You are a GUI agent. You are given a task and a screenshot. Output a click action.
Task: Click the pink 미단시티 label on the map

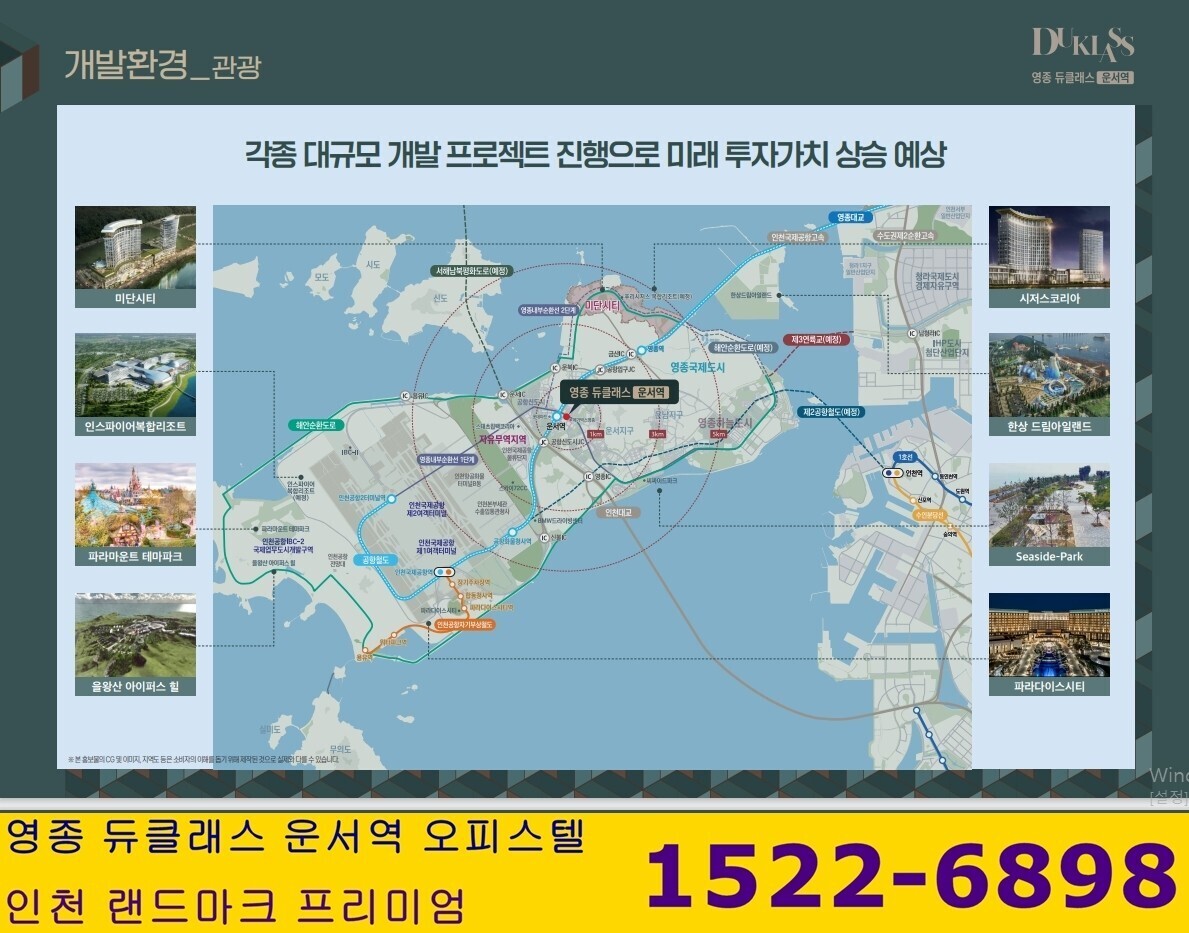(602, 306)
